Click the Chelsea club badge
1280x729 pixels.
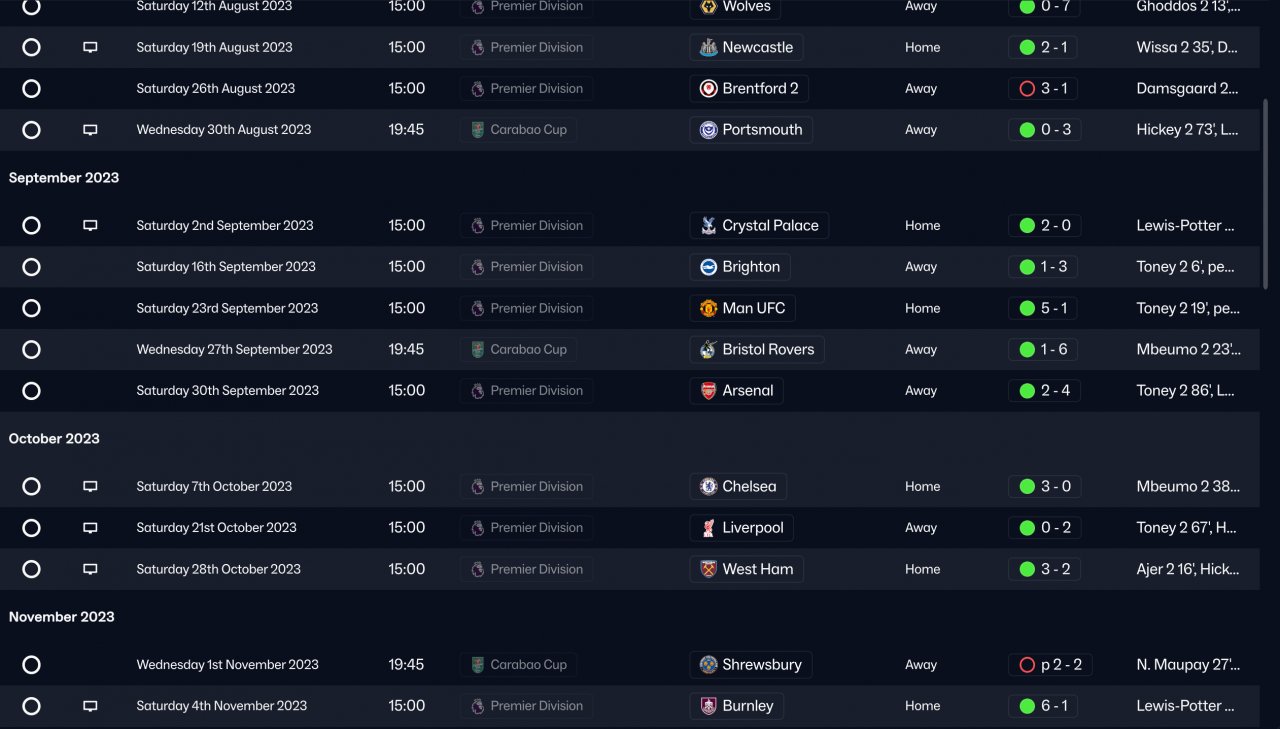click(x=708, y=487)
